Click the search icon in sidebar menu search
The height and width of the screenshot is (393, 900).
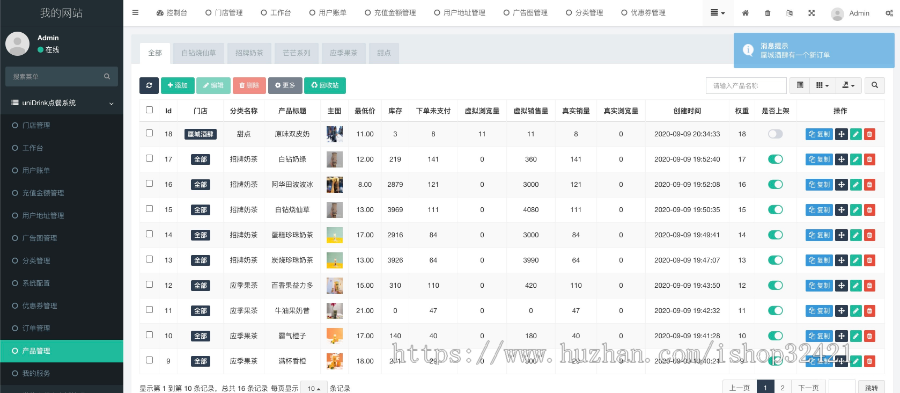107,76
